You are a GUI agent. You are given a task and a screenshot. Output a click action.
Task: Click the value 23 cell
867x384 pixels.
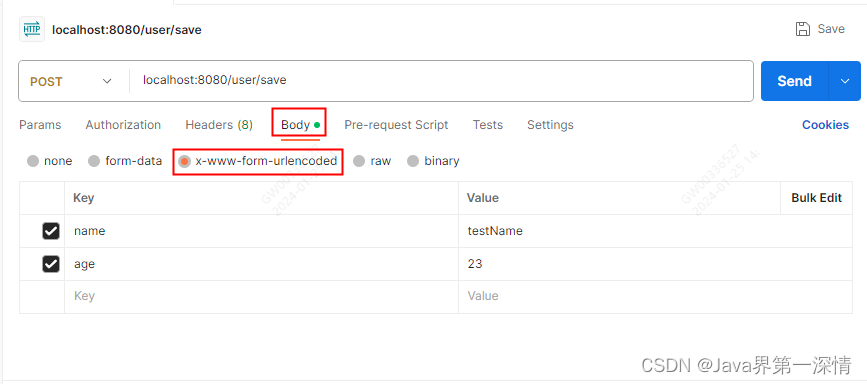click(655, 264)
